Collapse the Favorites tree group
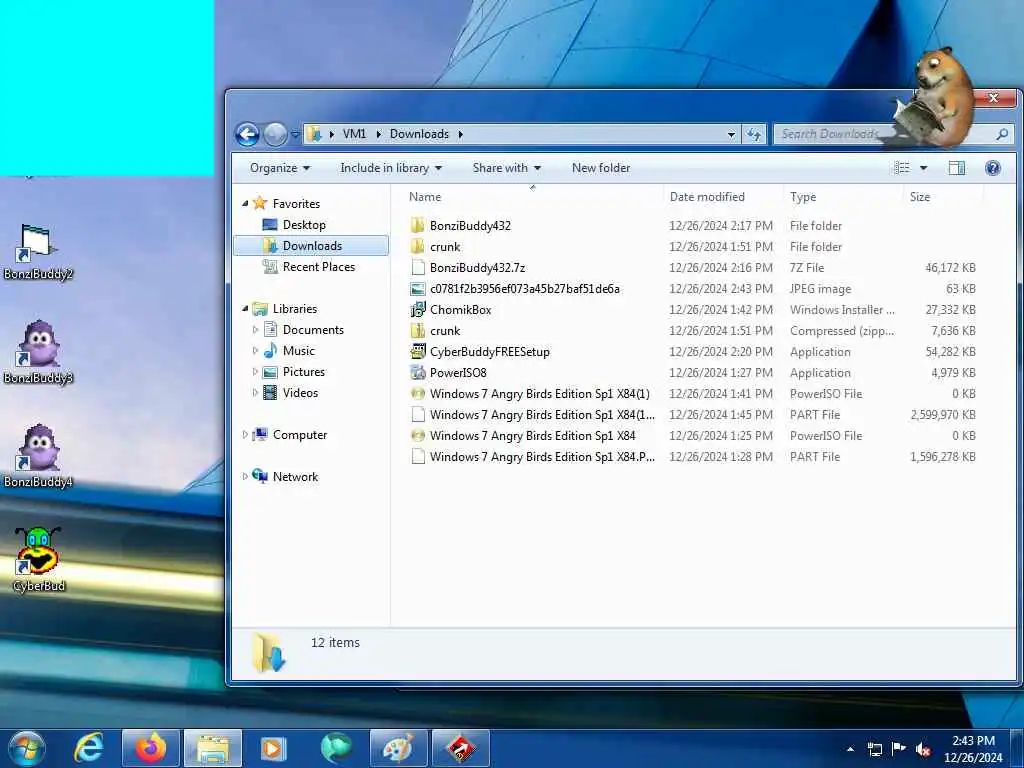The height and width of the screenshot is (768, 1024). click(x=246, y=204)
